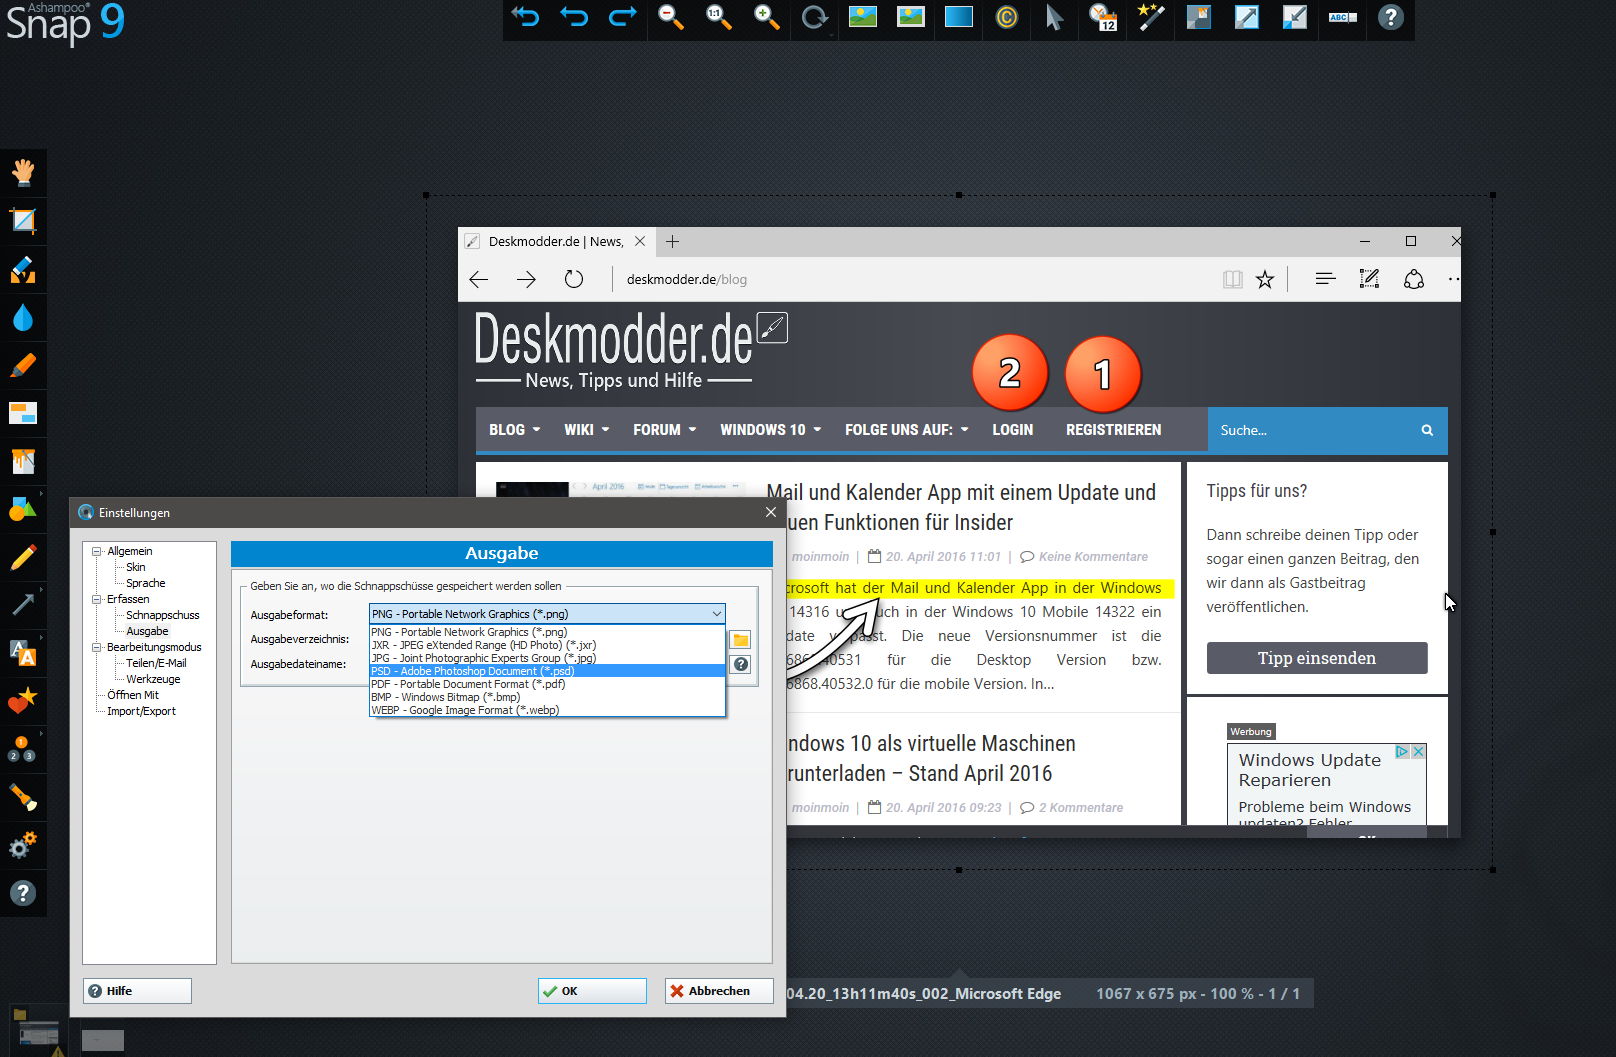Click the single undo arrow icon
The height and width of the screenshot is (1057, 1616).
[x=574, y=17]
